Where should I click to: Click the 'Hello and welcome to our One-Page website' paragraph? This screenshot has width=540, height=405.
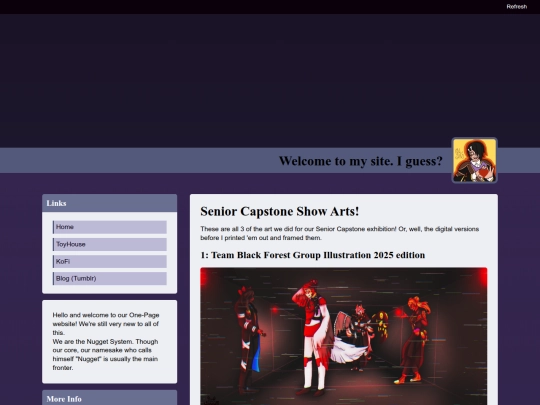point(106,324)
